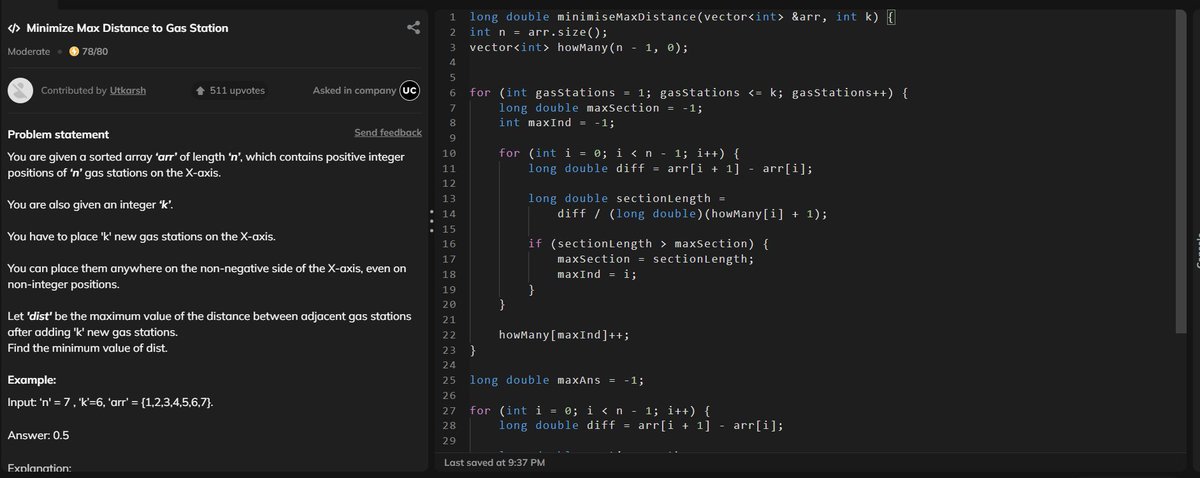Click the 'diff / (long double)(howMany[i] + 1);' line
Screen dimensions: 1200x478
(x=692, y=214)
